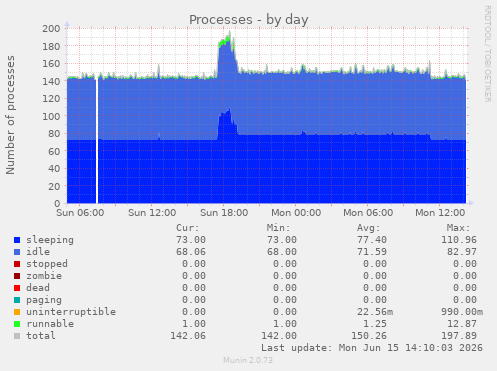Click sleeping average value 77.40
497x371 pixels.
[372, 240]
